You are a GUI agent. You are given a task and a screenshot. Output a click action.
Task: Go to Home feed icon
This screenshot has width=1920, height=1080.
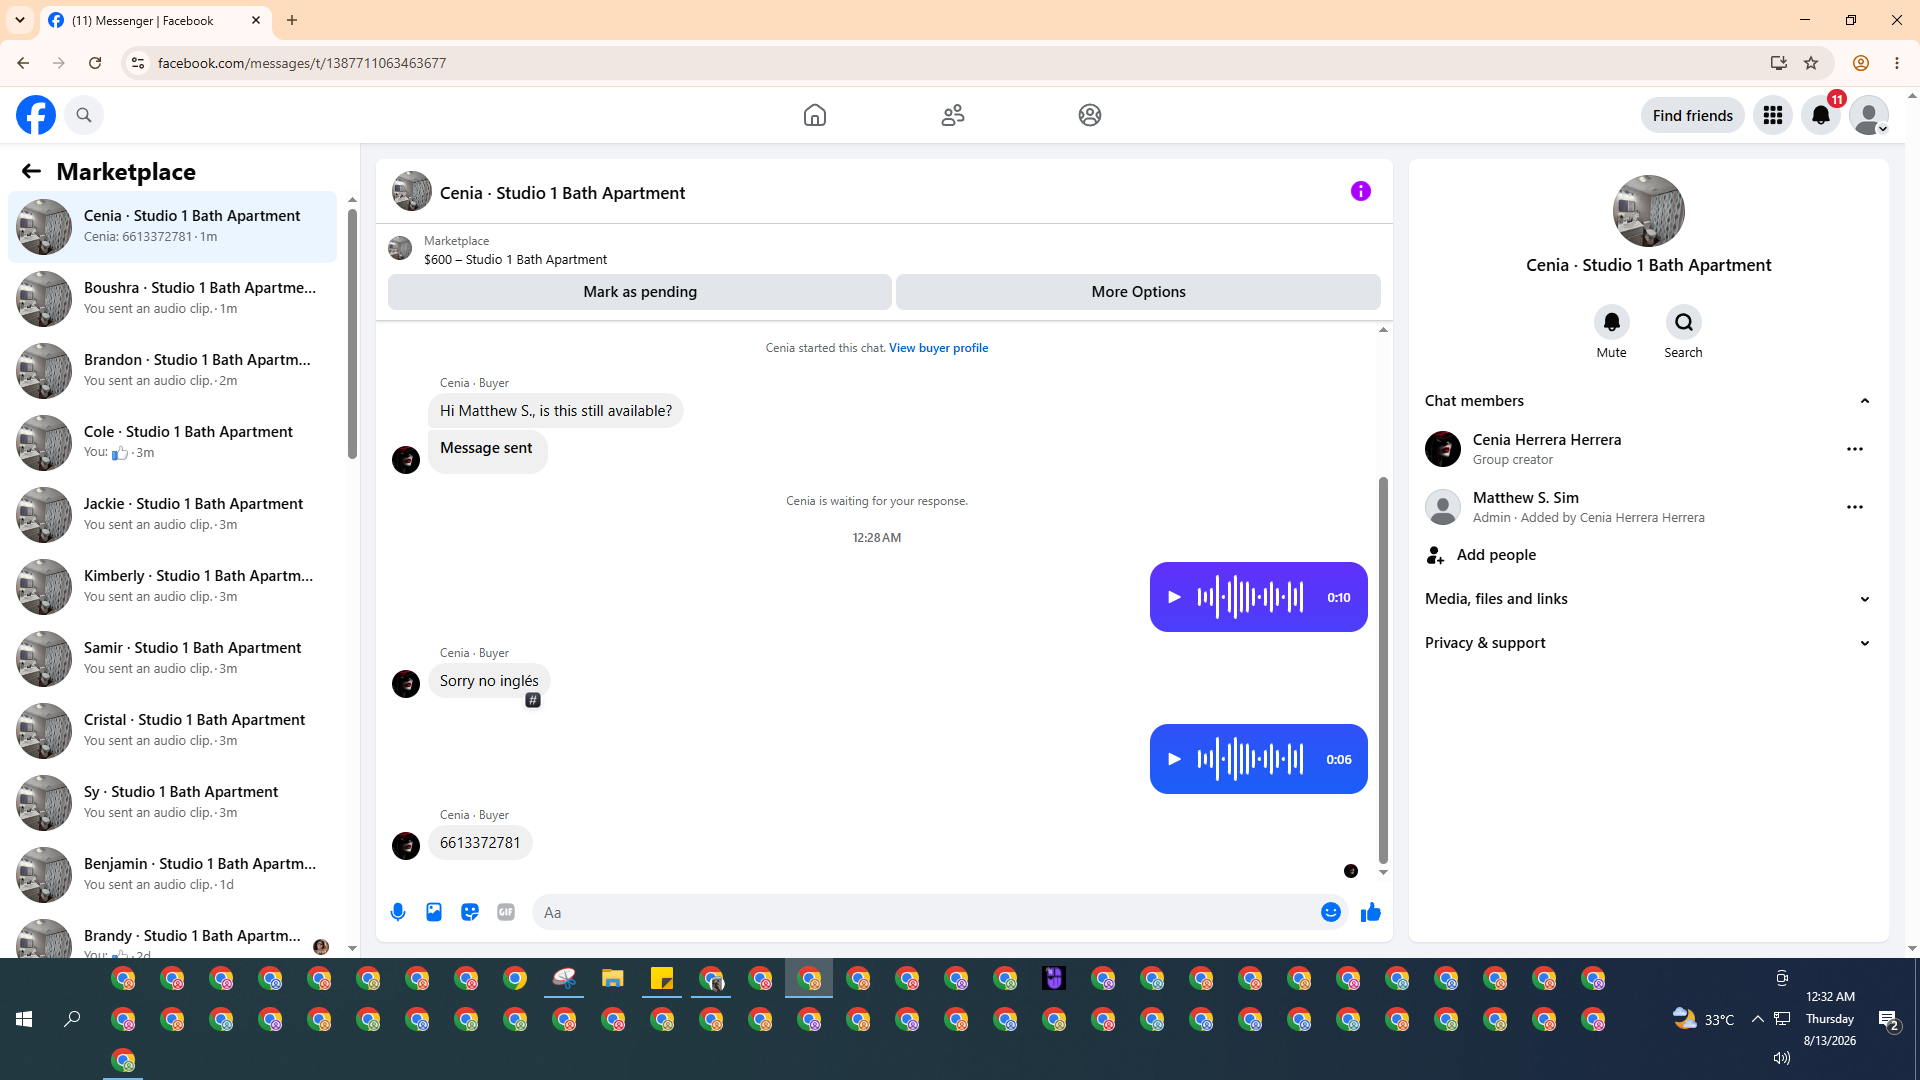pyautogui.click(x=815, y=115)
